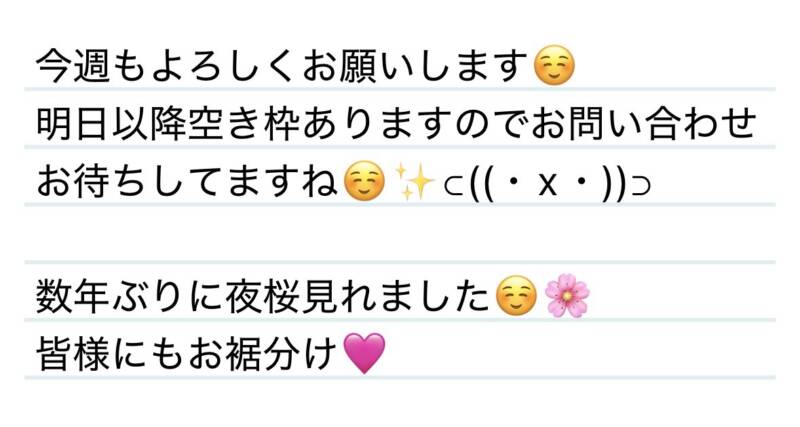This screenshot has width=800, height=427.
Task: Click the left ⊂ hand of the kaomoji
Action: click(x=453, y=187)
